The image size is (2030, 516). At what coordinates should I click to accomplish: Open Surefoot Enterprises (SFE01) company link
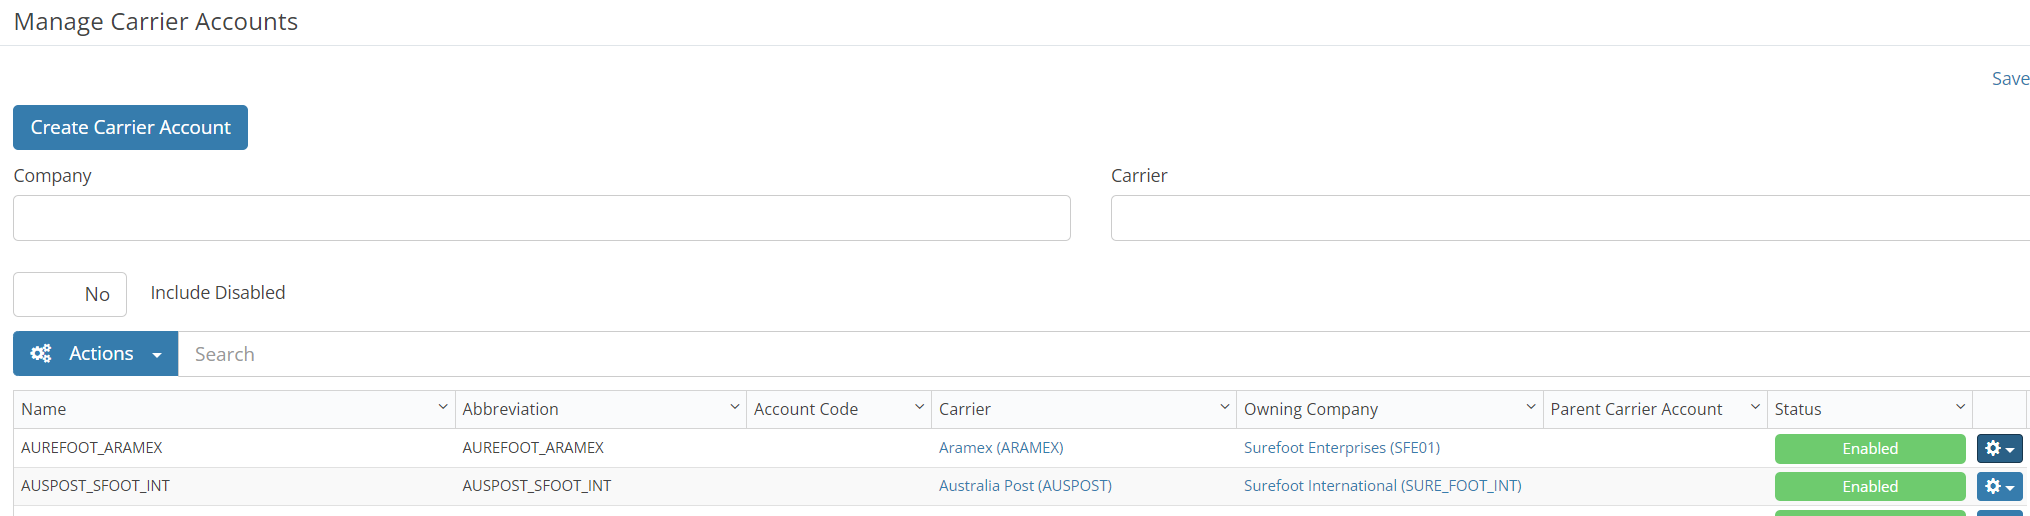tap(1341, 448)
